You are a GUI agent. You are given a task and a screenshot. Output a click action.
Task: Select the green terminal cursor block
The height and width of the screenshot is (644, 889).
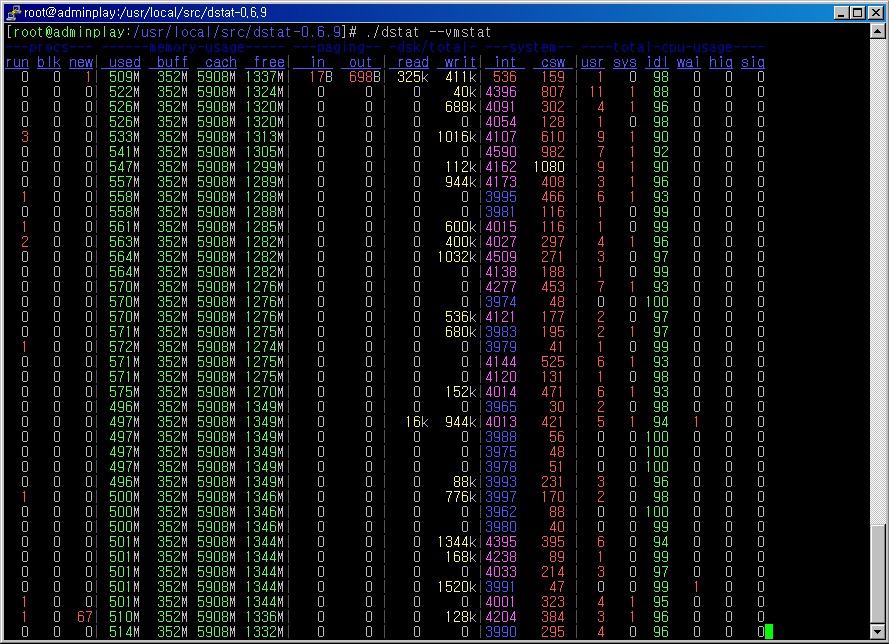click(x=767, y=631)
